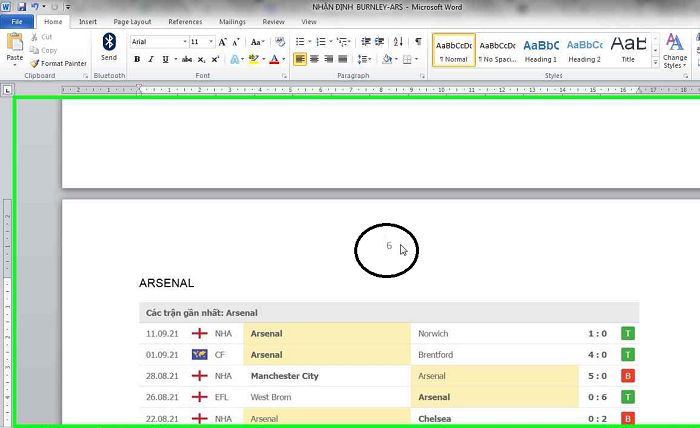700x428 pixels.
Task: Undo last action
Action: pos(35,7)
